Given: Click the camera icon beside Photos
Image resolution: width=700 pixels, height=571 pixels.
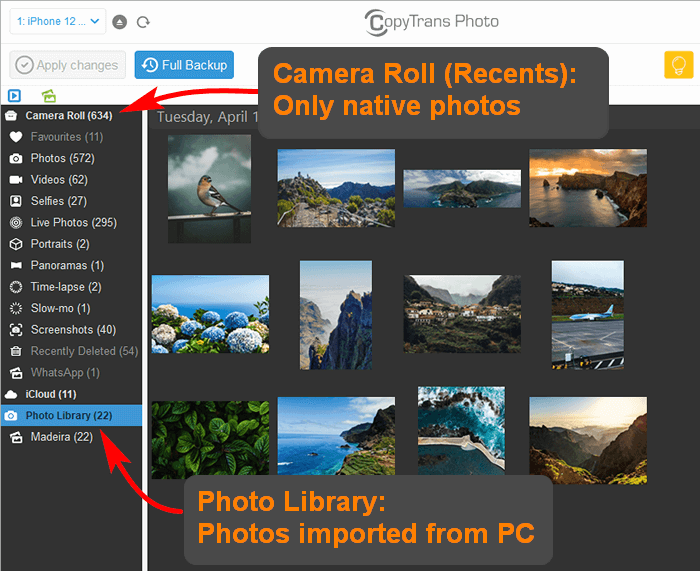Looking at the screenshot, I should pos(16,158).
